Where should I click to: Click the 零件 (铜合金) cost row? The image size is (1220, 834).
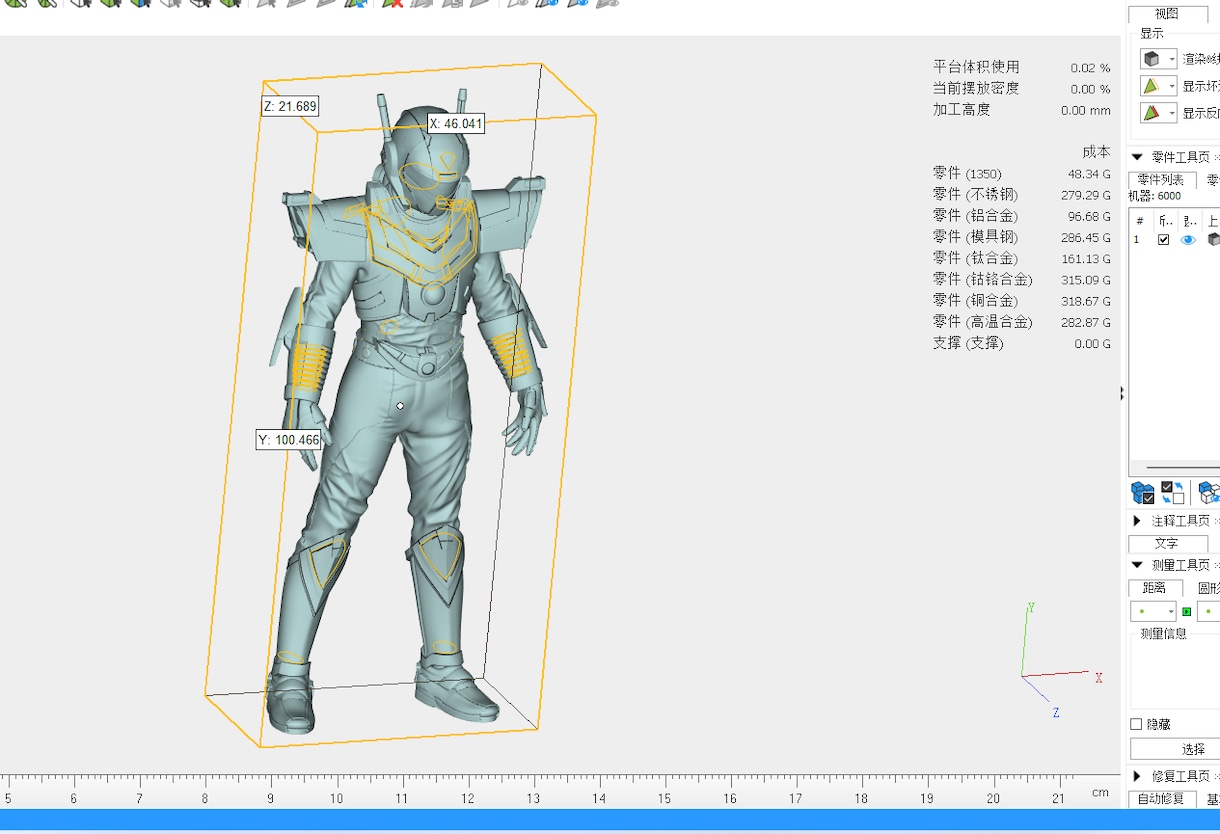tap(1021, 300)
